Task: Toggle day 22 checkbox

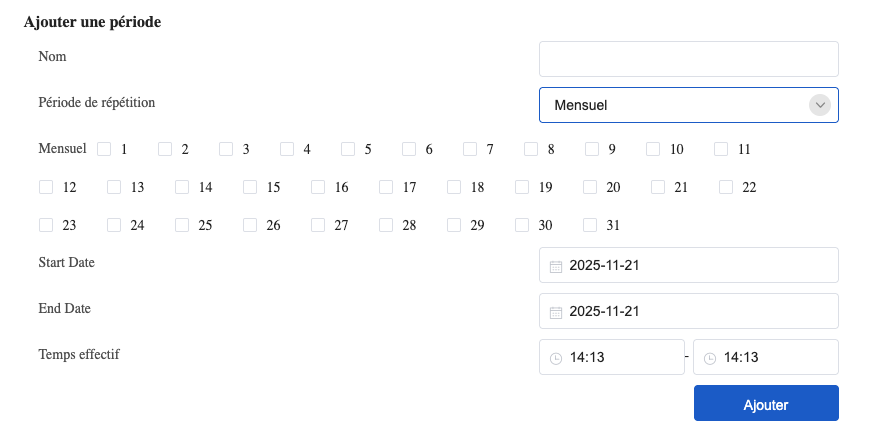Action: [x=726, y=187]
